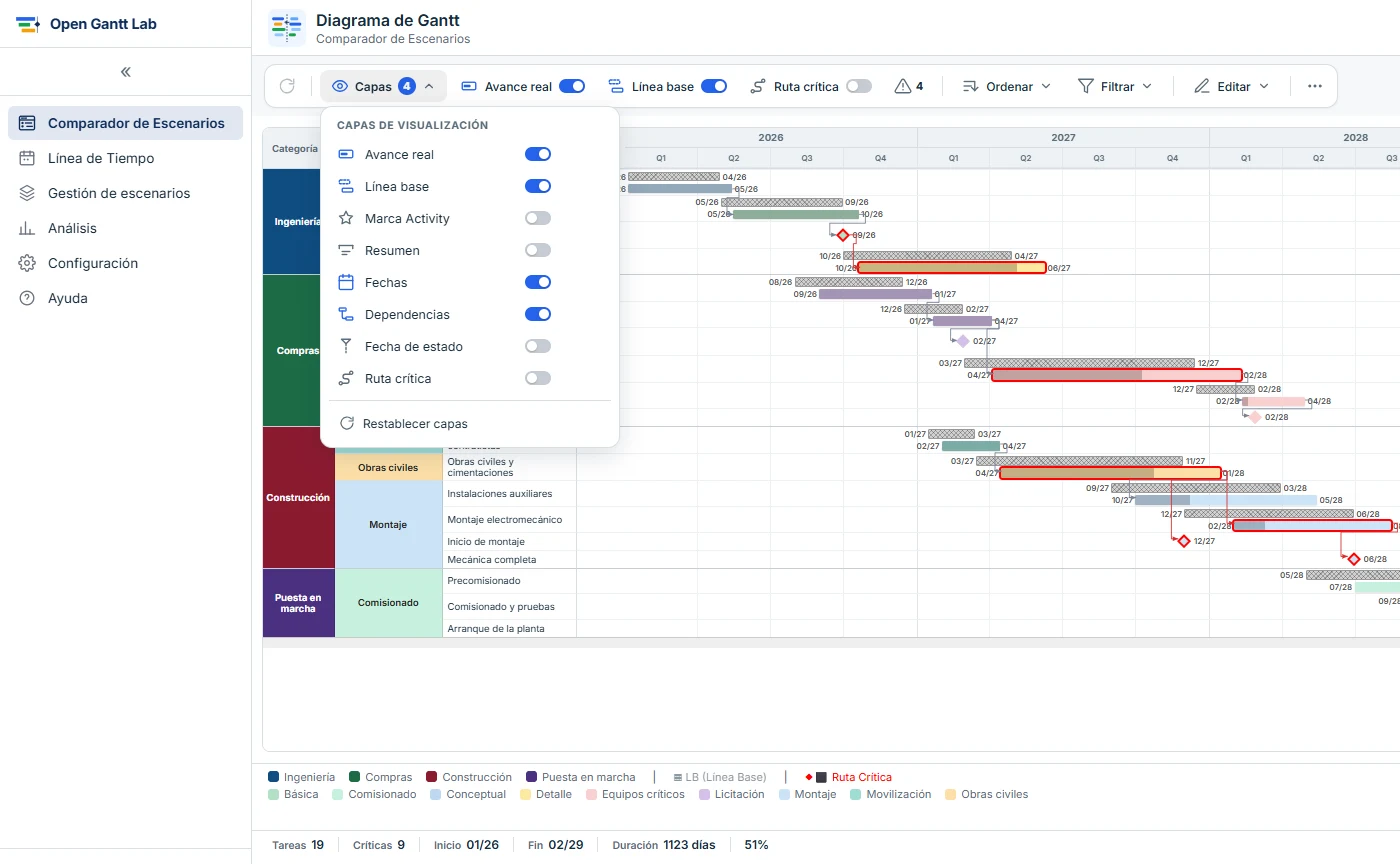
Task: Open the more options ellipsis menu
Action: (1315, 86)
